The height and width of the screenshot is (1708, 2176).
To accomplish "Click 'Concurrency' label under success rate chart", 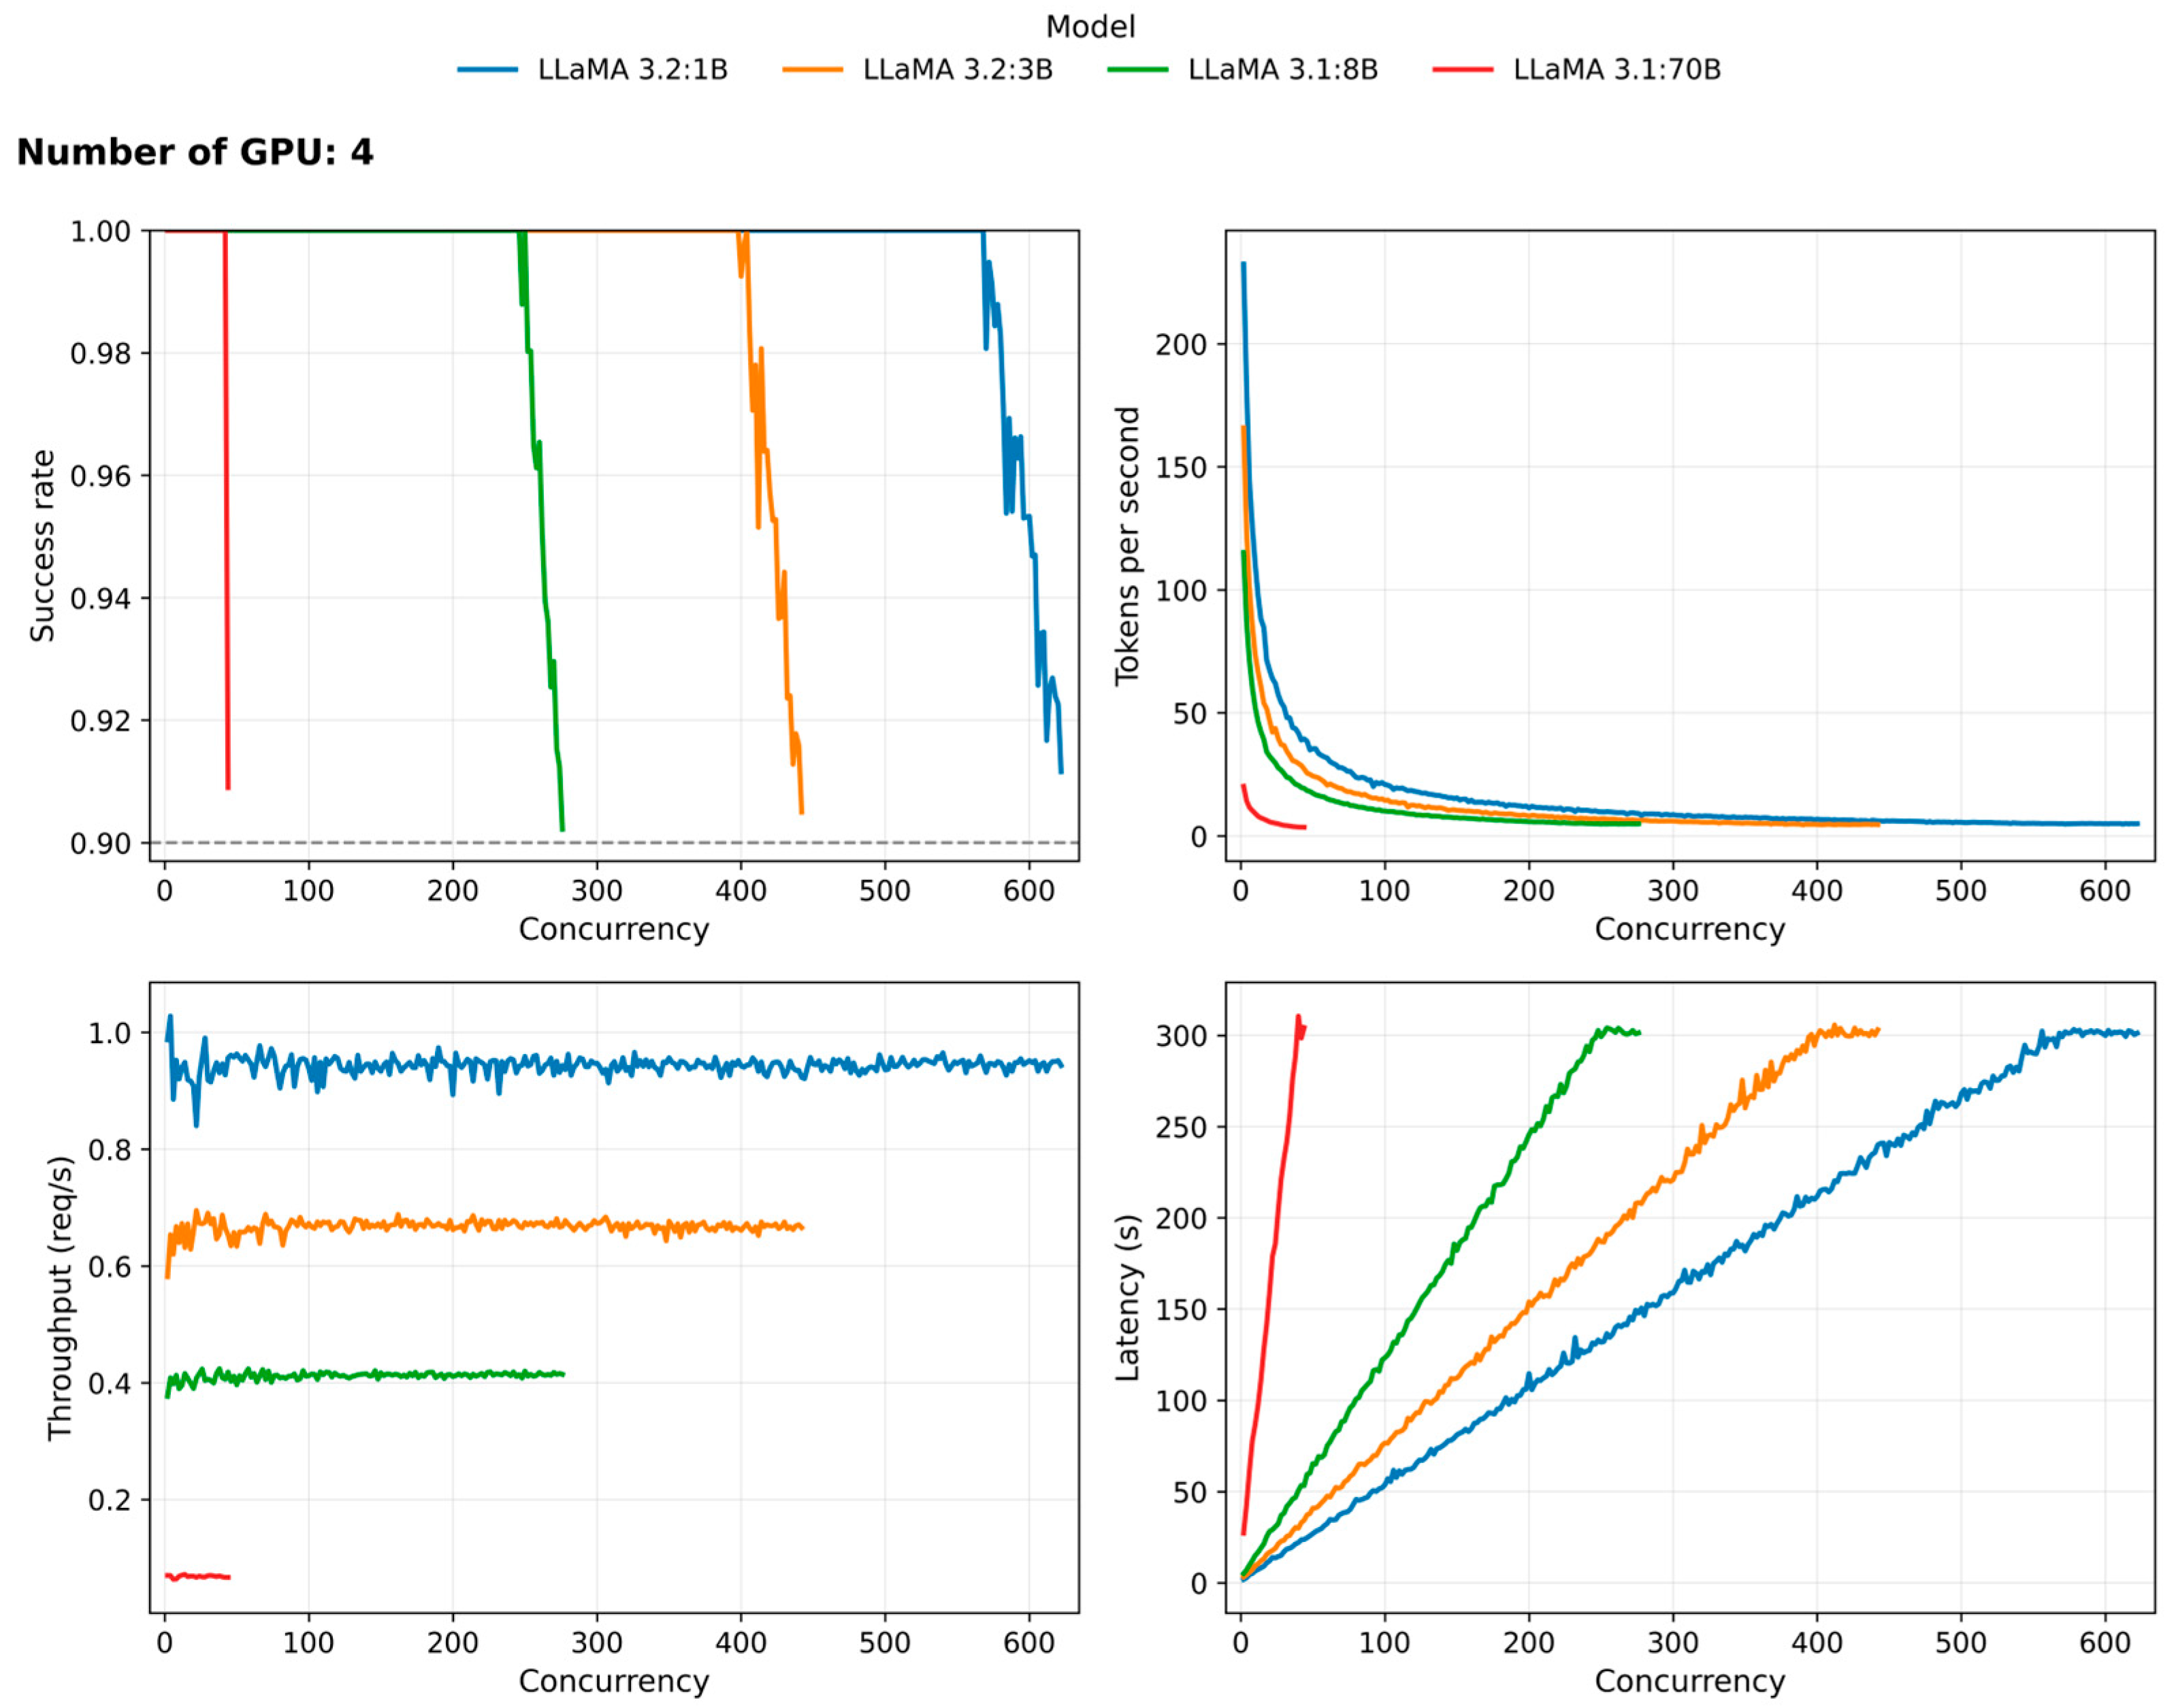I will click(613, 929).
